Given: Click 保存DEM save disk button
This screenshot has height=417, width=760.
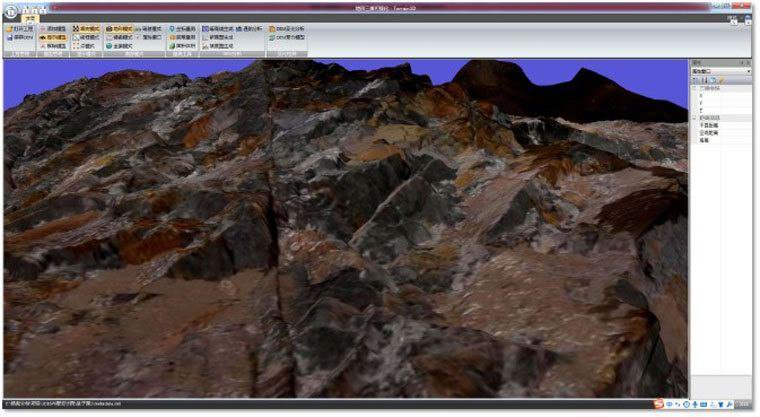Looking at the screenshot, I should coord(19,37).
